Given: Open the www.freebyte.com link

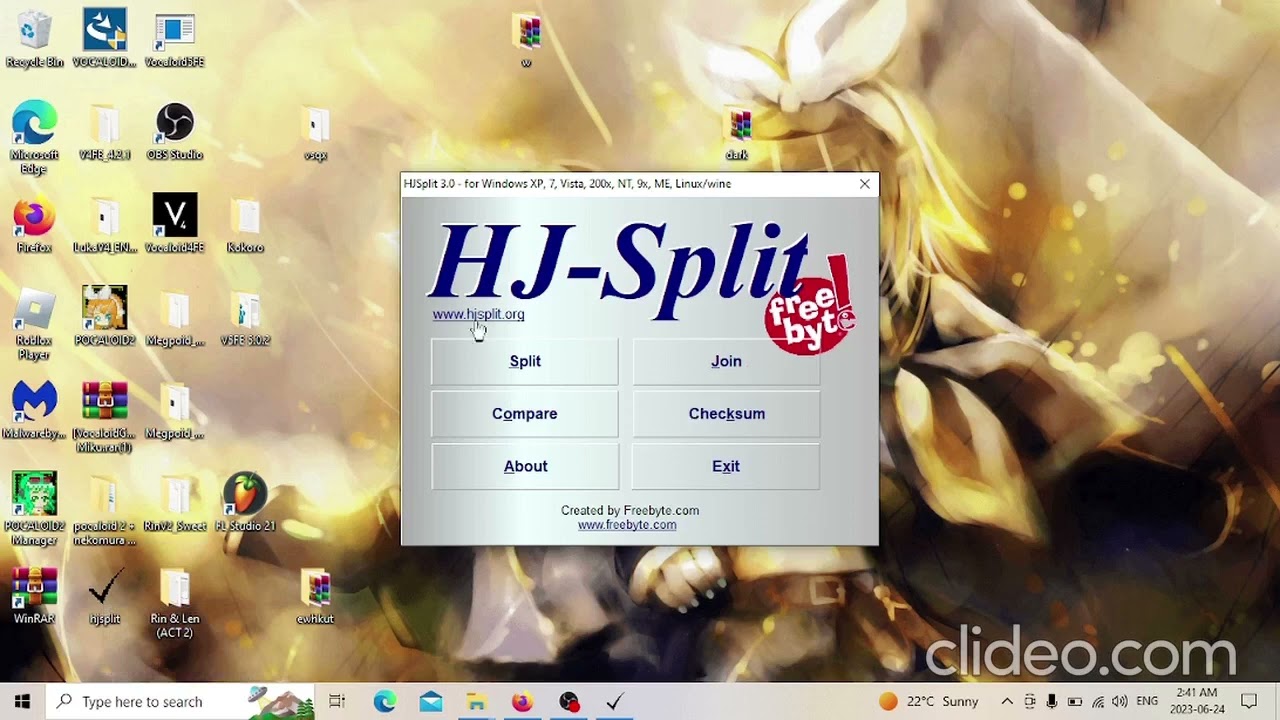Looking at the screenshot, I should (627, 525).
